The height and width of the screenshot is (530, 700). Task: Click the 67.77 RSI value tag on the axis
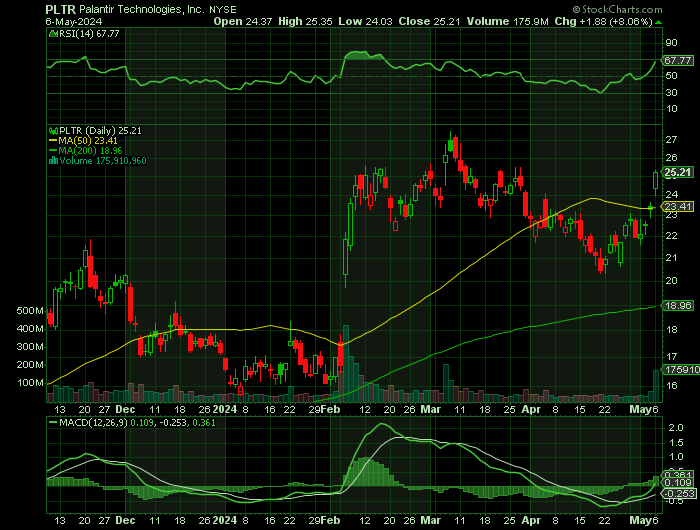pos(677,60)
